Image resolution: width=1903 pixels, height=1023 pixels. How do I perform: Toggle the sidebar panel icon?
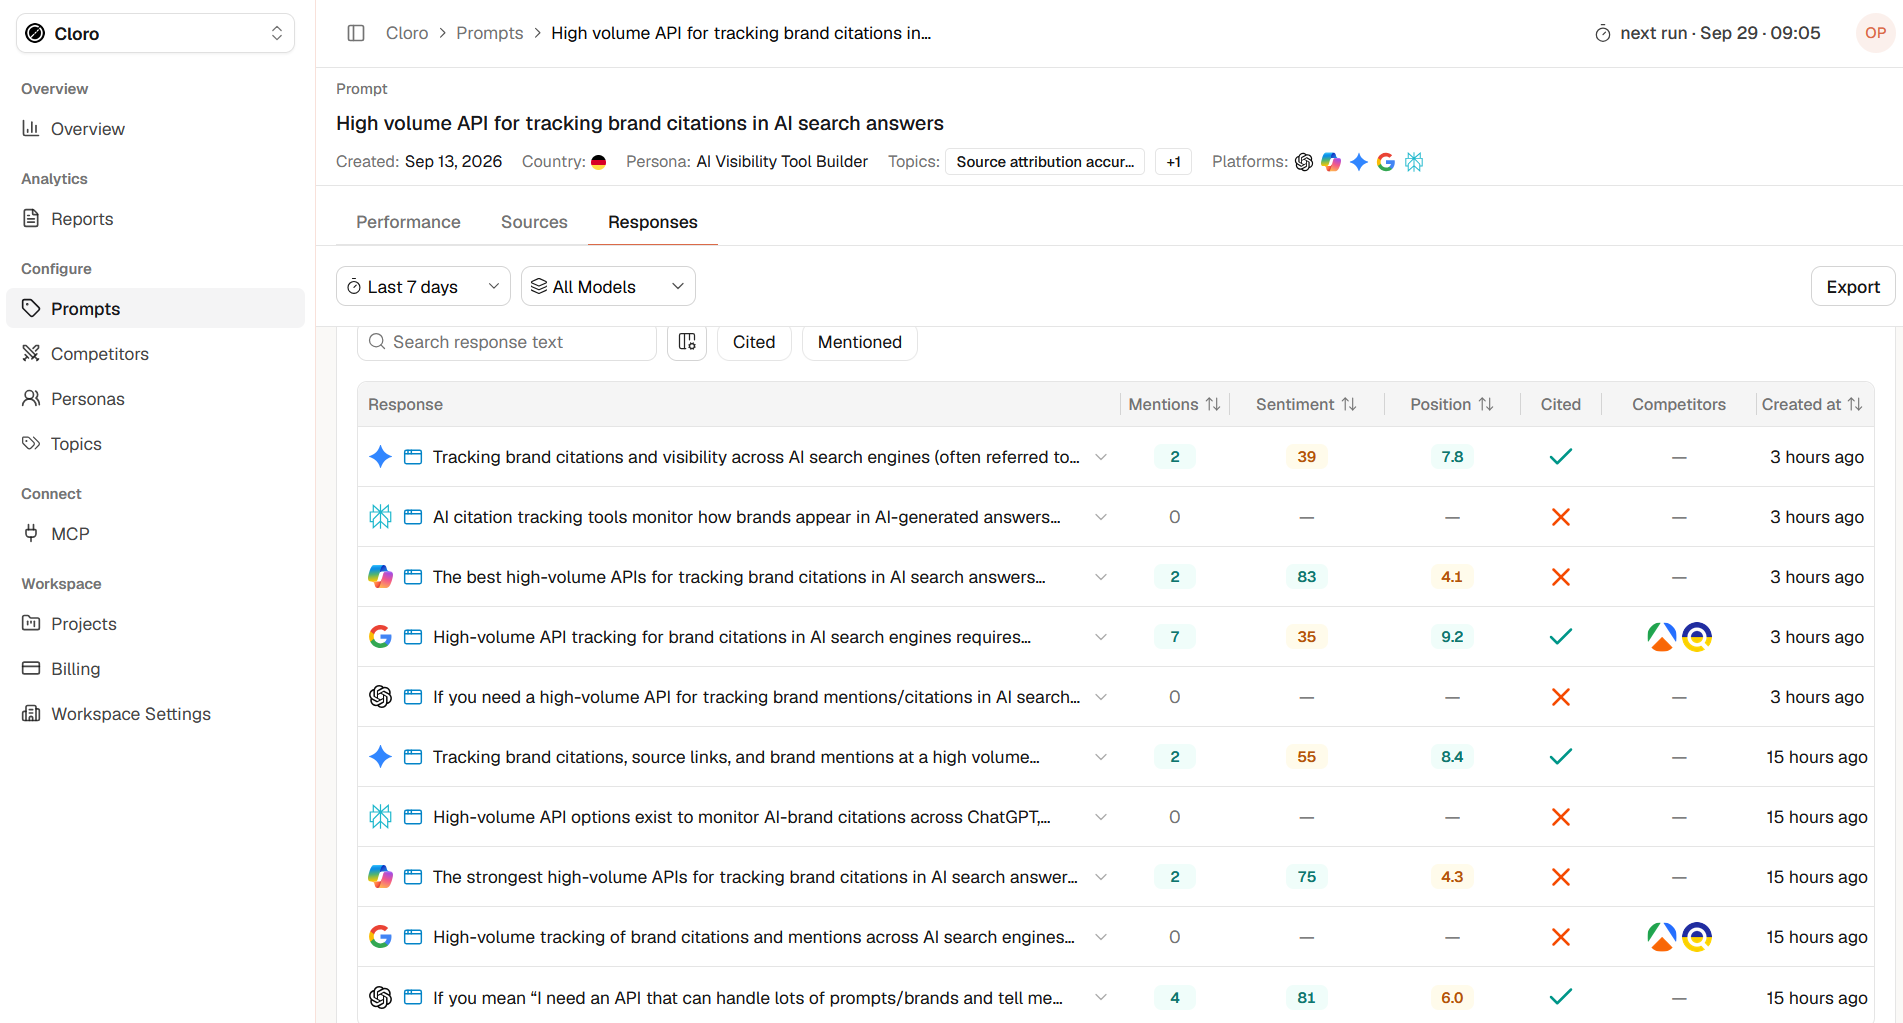click(356, 33)
